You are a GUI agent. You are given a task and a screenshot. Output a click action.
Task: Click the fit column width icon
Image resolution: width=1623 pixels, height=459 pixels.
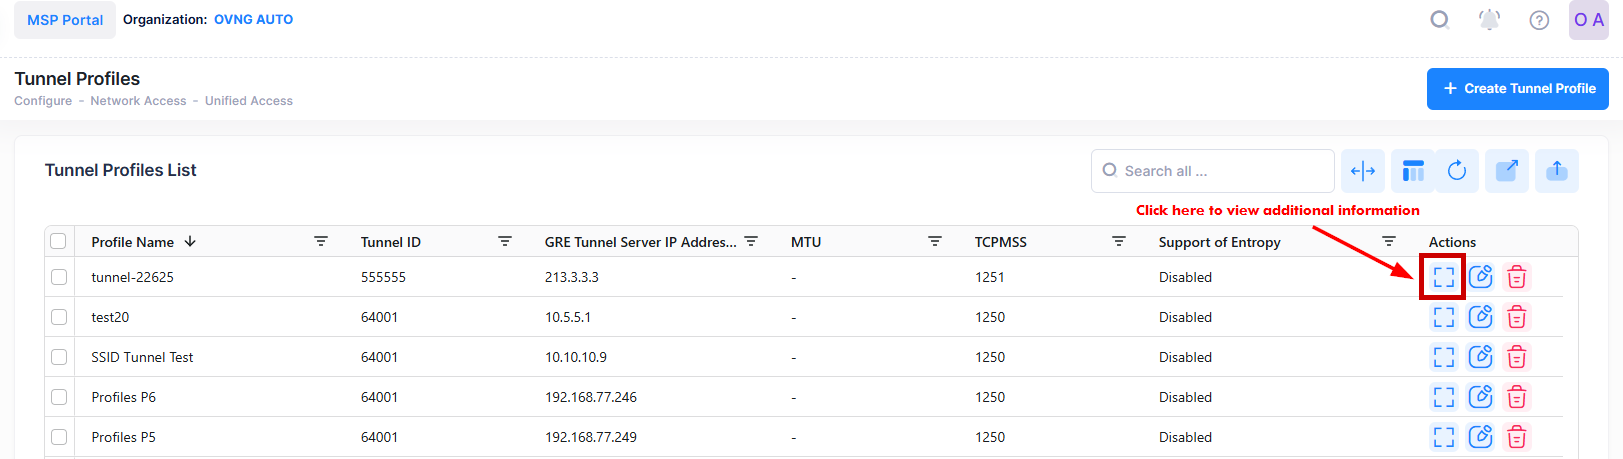(x=1363, y=171)
